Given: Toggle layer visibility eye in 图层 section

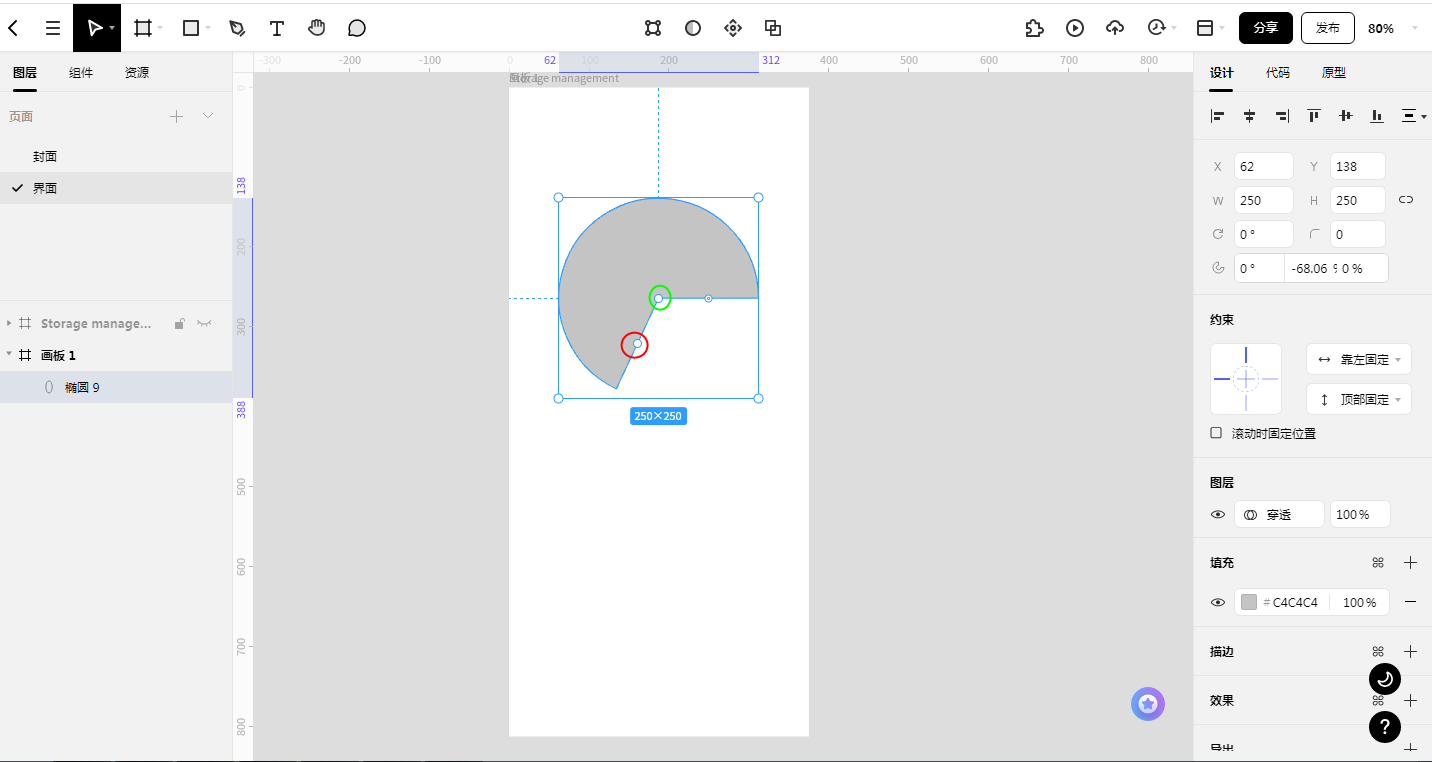Looking at the screenshot, I should [1218, 514].
